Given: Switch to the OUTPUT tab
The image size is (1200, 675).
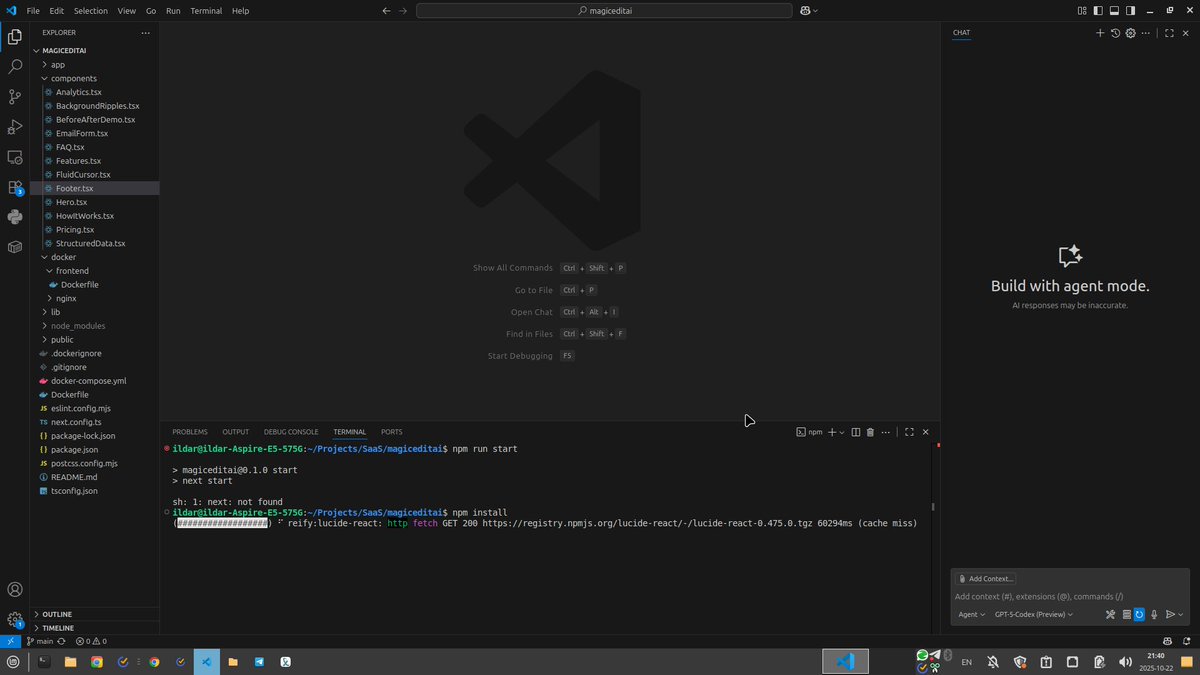Looking at the screenshot, I should 236,432.
